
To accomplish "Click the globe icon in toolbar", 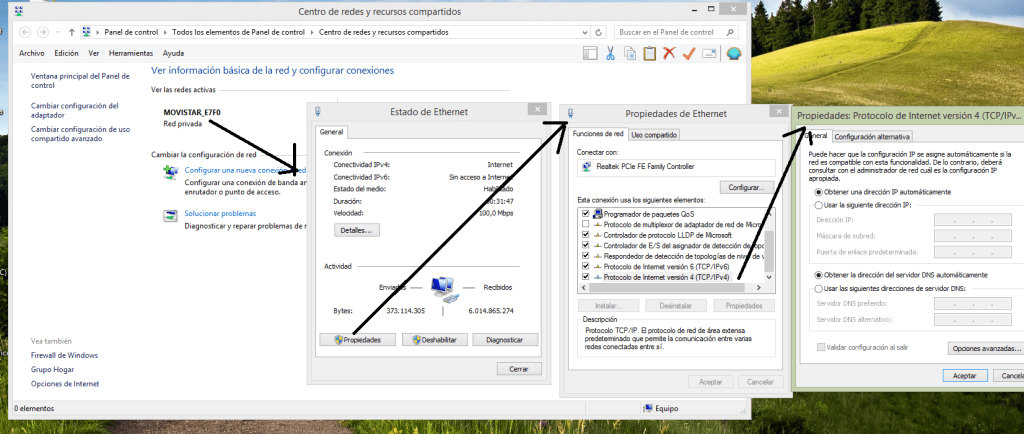I will [733, 53].
